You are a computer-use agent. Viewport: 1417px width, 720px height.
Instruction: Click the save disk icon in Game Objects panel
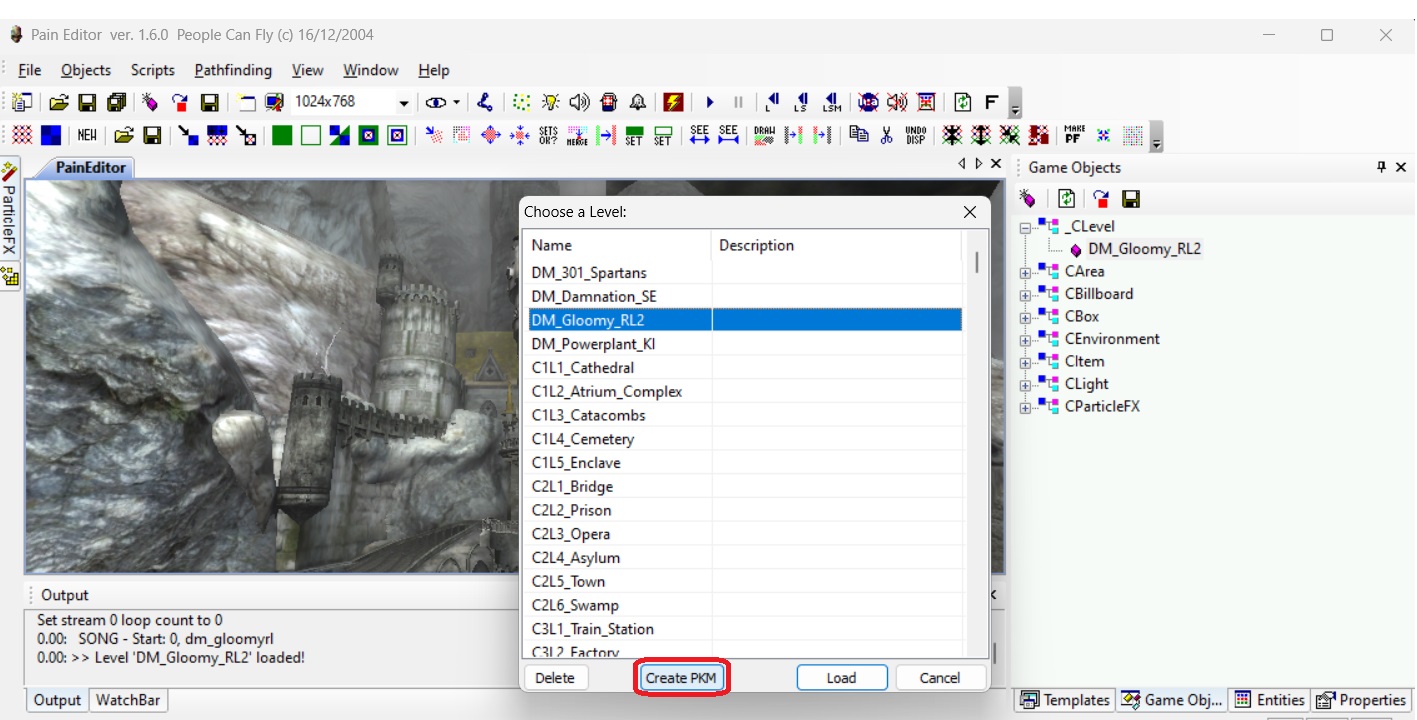[x=1131, y=198]
